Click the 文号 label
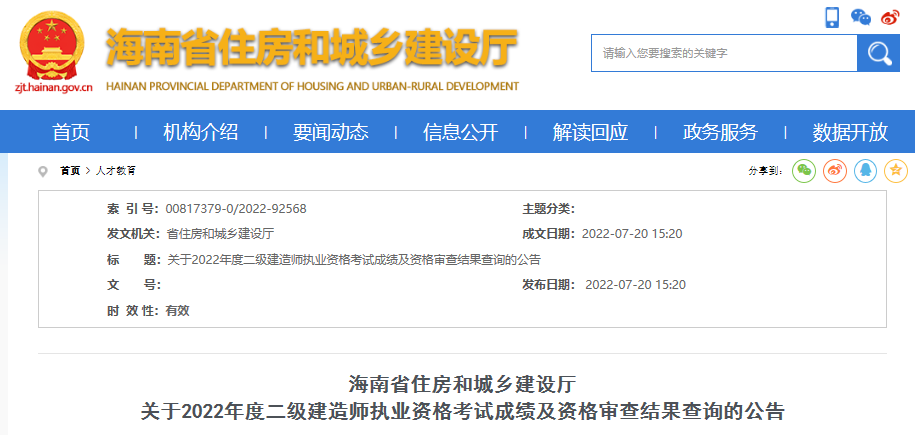This screenshot has height=435, width=915. pos(134,285)
